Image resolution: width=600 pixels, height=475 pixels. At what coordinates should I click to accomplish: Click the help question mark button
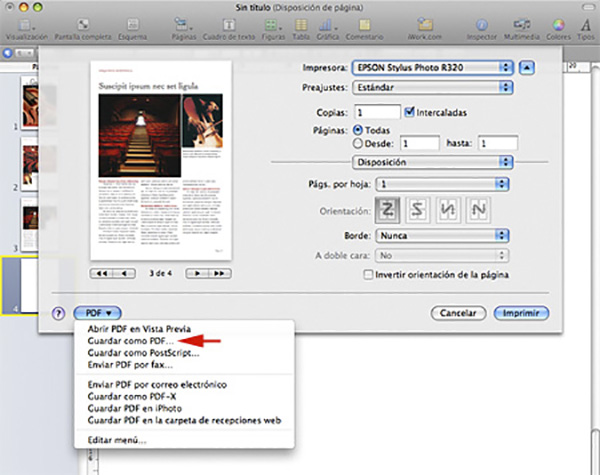point(57,313)
